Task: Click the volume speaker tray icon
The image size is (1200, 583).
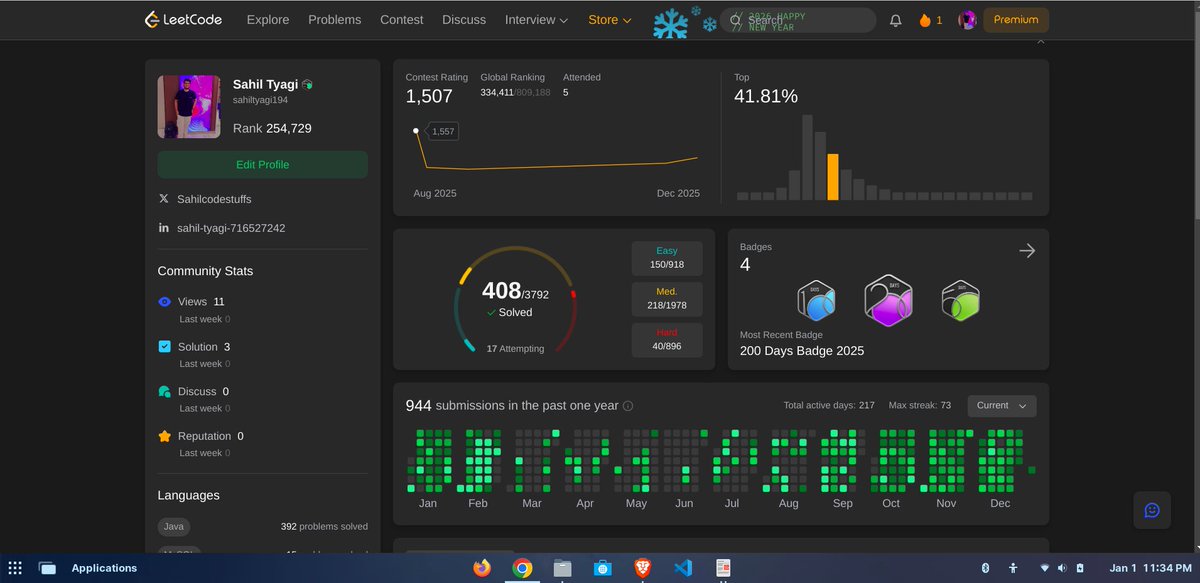Action: [1061, 568]
